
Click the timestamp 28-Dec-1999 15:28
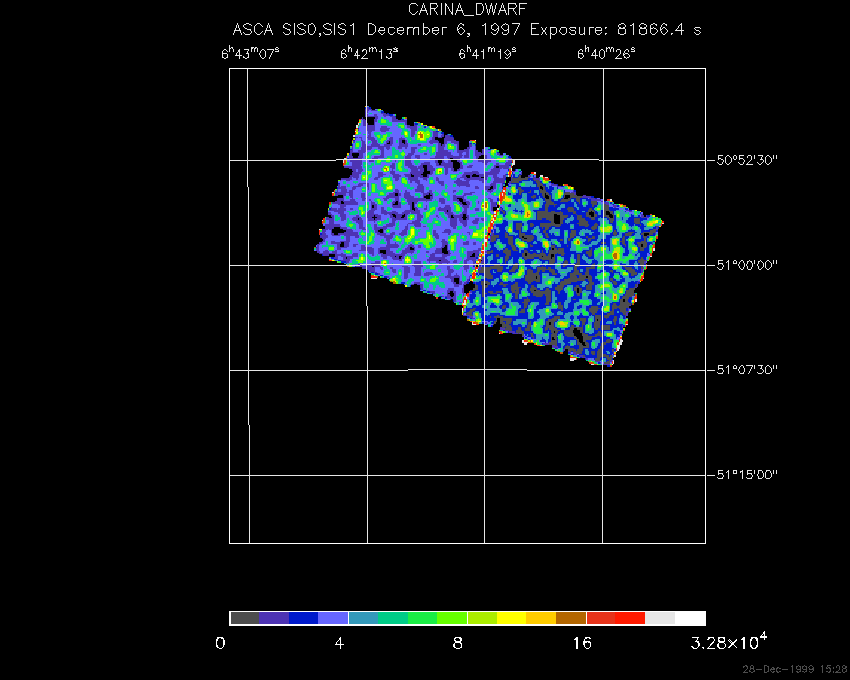[795, 669]
